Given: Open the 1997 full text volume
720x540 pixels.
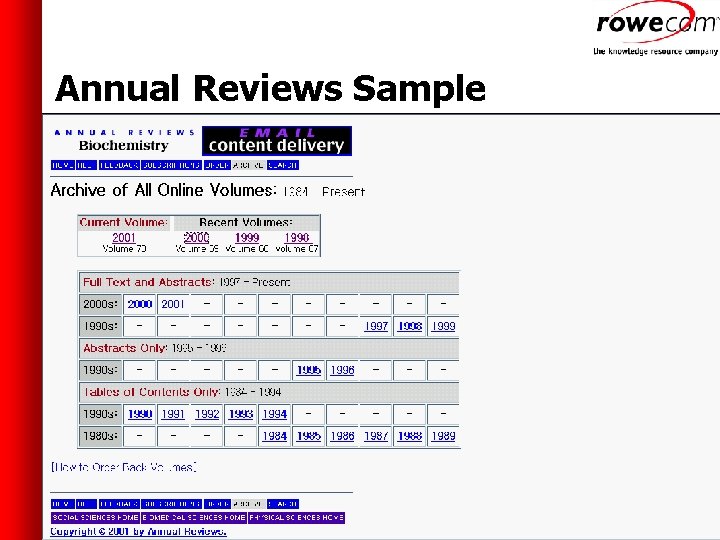Looking at the screenshot, I should [376, 326].
